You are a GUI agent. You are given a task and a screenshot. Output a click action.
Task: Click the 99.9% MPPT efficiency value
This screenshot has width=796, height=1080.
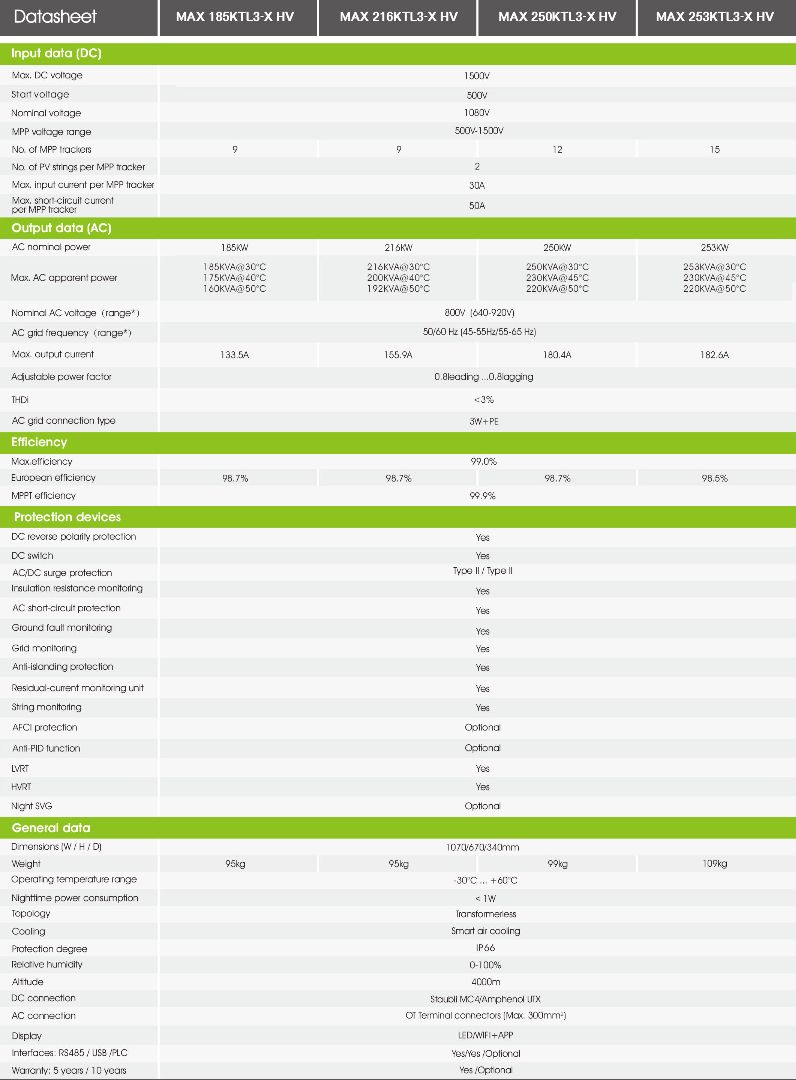coord(483,496)
